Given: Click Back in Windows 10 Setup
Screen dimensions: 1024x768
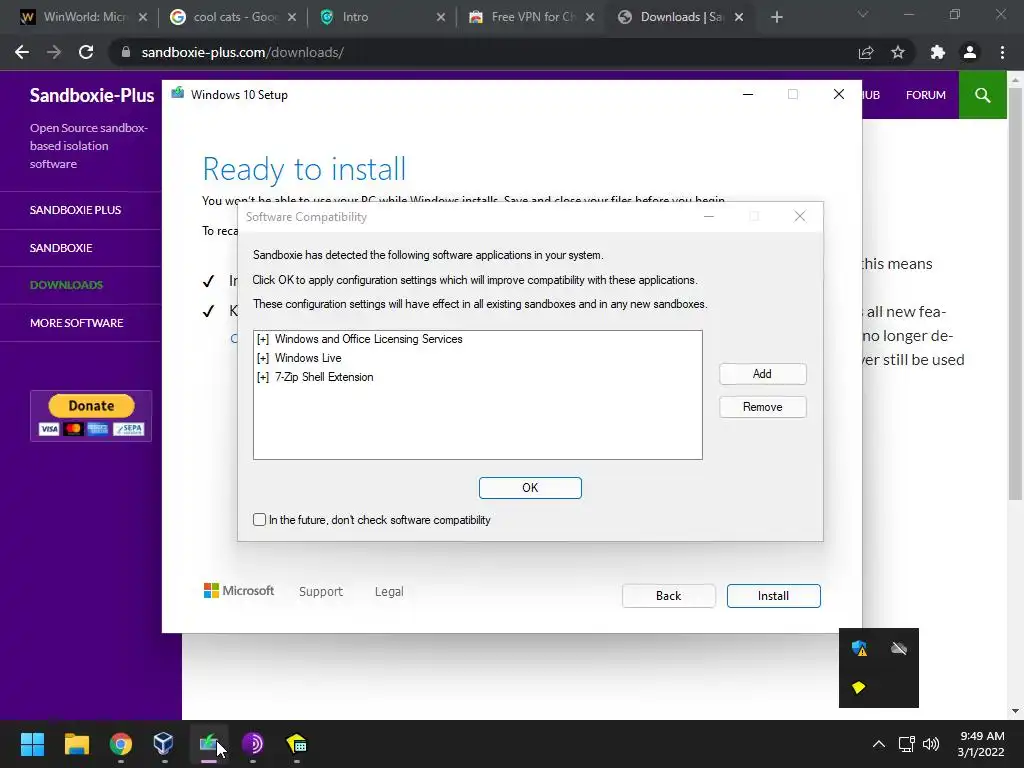Looking at the screenshot, I should point(668,596).
